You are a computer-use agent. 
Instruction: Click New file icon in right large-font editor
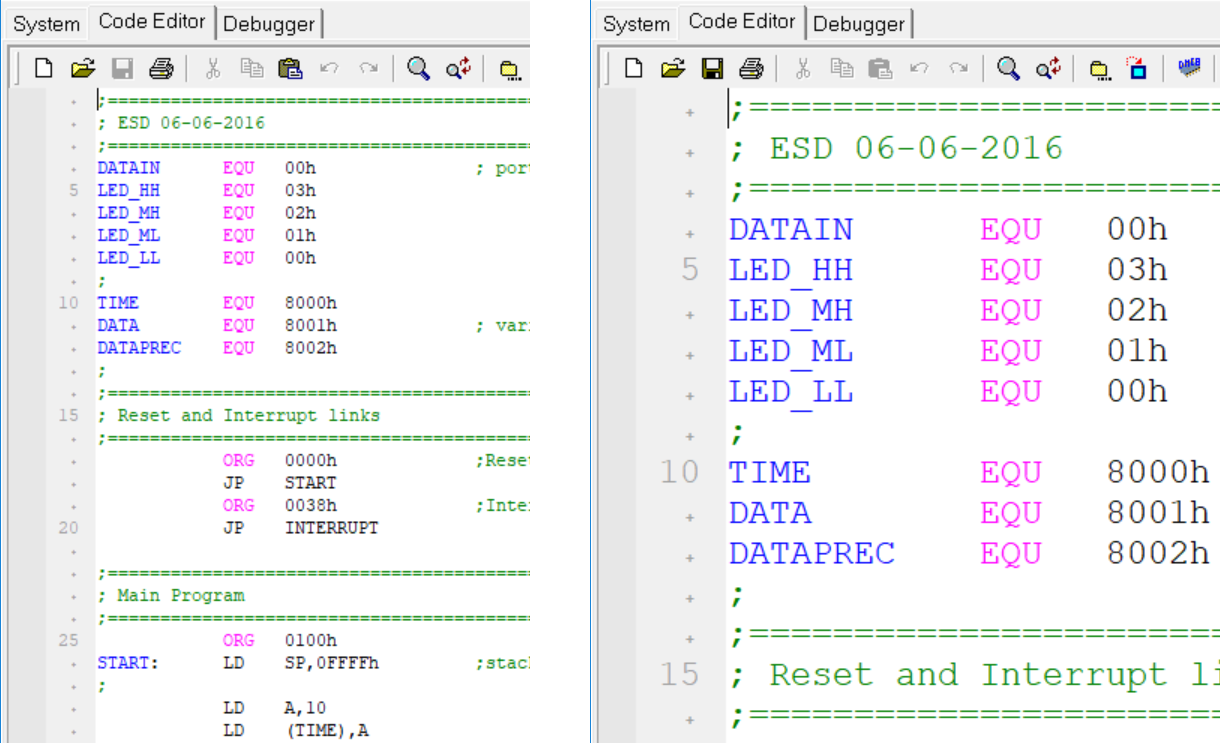pyautogui.click(x=634, y=68)
